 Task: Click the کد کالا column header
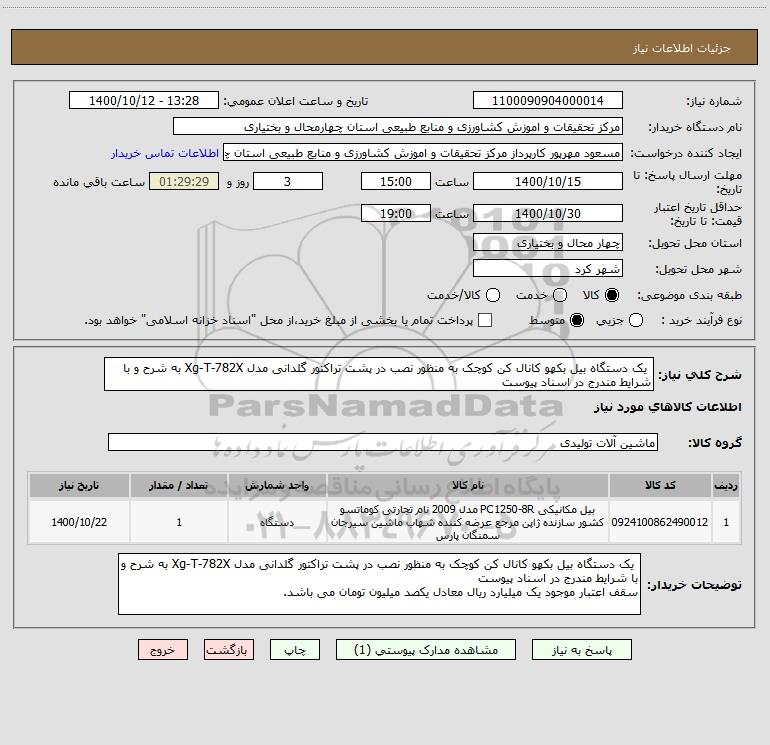(x=660, y=485)
